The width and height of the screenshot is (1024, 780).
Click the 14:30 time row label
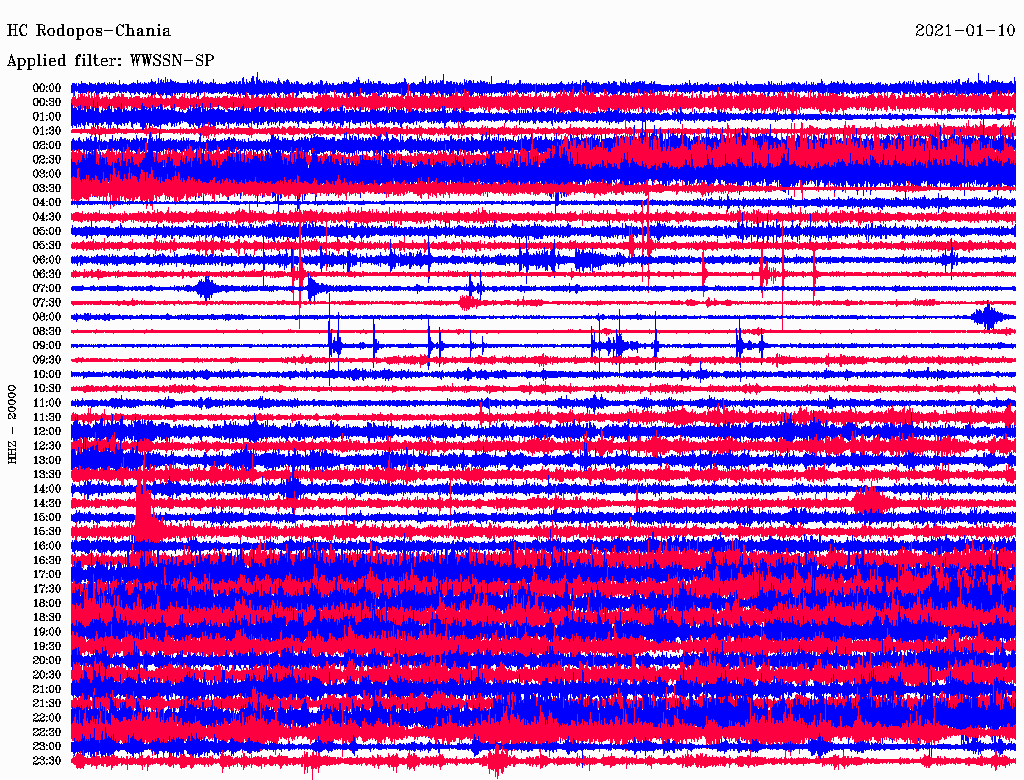[x=47, y=503]
